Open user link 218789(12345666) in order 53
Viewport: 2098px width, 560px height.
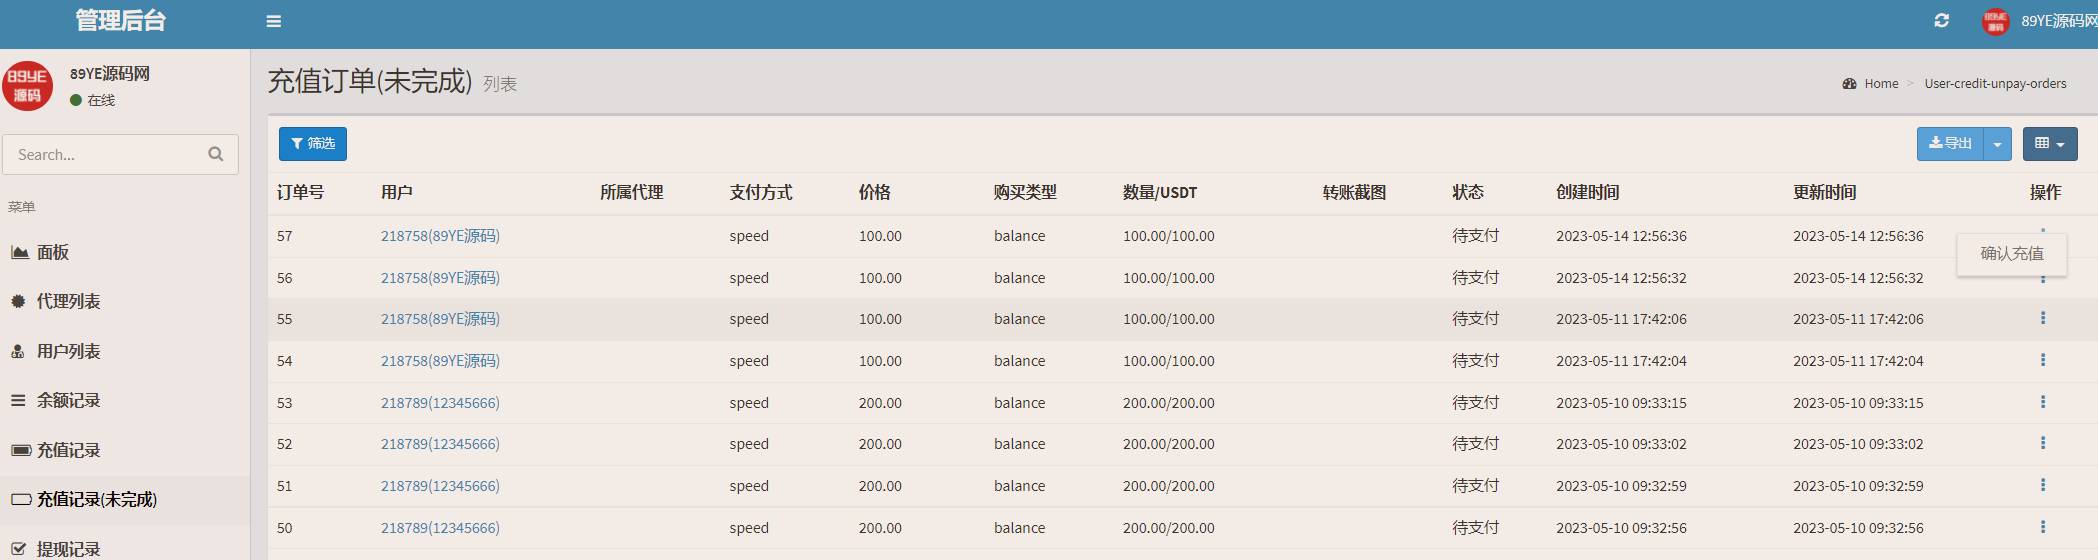click(x=440, y=403)
